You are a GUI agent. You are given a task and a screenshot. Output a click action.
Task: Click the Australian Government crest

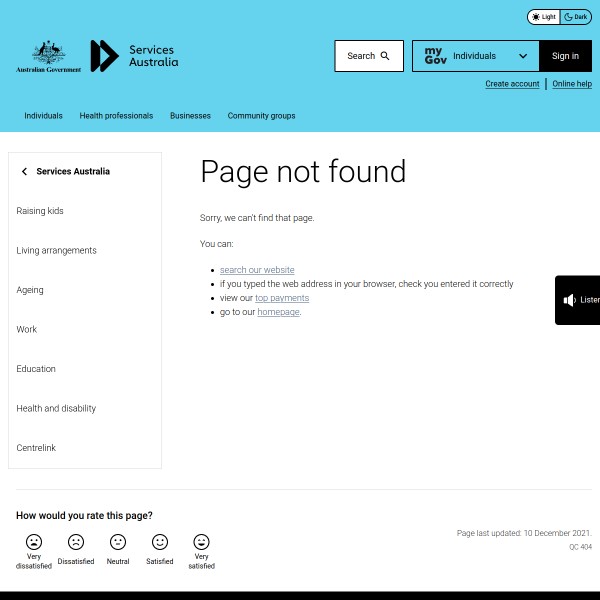coord(48,56)
